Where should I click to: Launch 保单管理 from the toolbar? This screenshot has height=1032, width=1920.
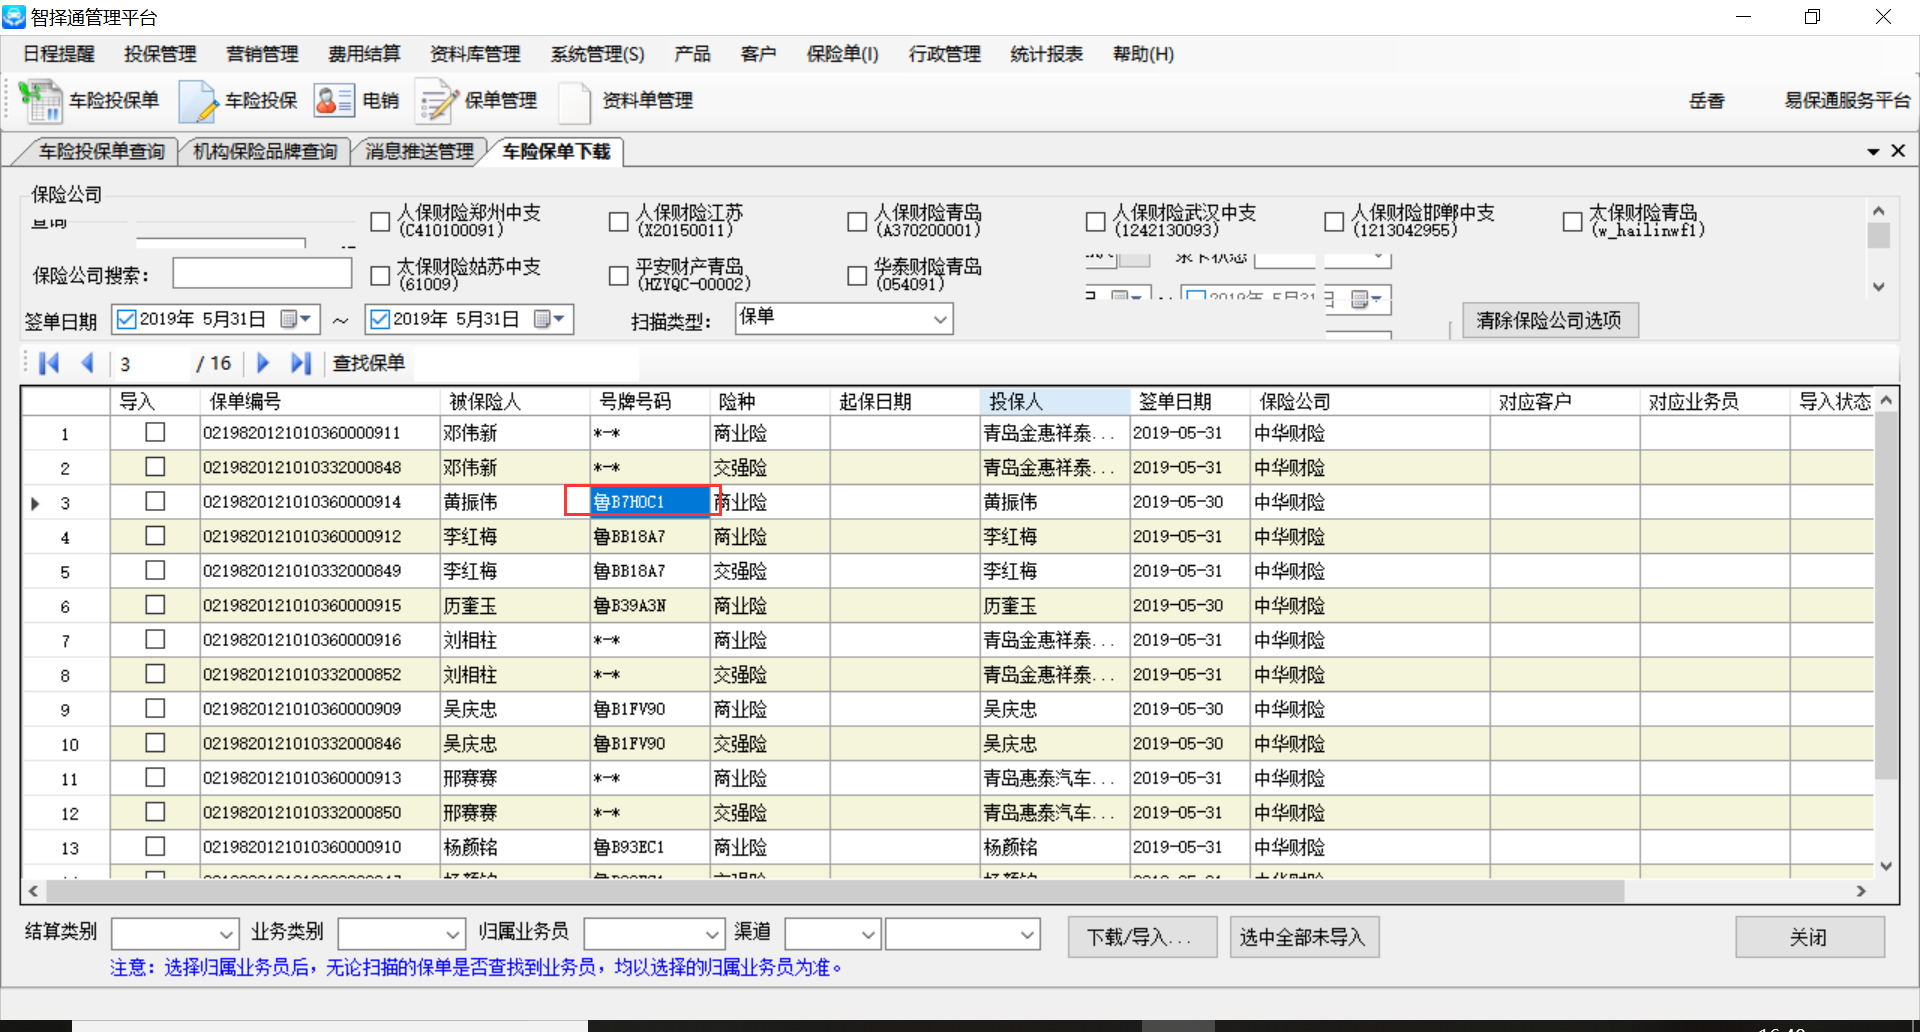coord(437,101)
